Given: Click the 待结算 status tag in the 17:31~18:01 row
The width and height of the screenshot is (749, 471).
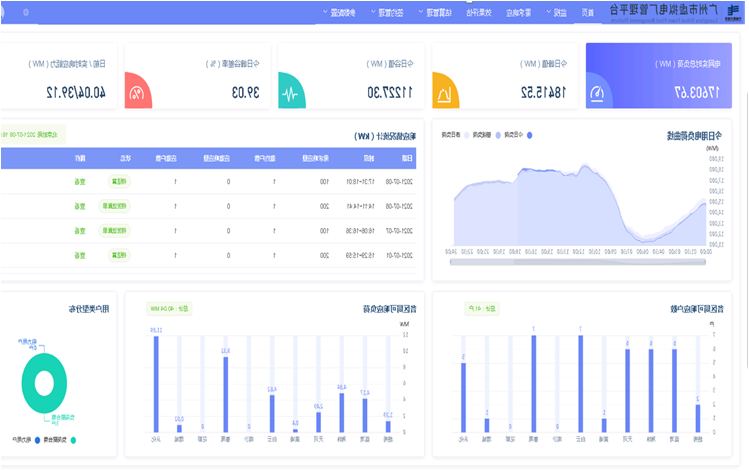Looking at the screenshot, I should pyautogui.click(x=119, y=182).
